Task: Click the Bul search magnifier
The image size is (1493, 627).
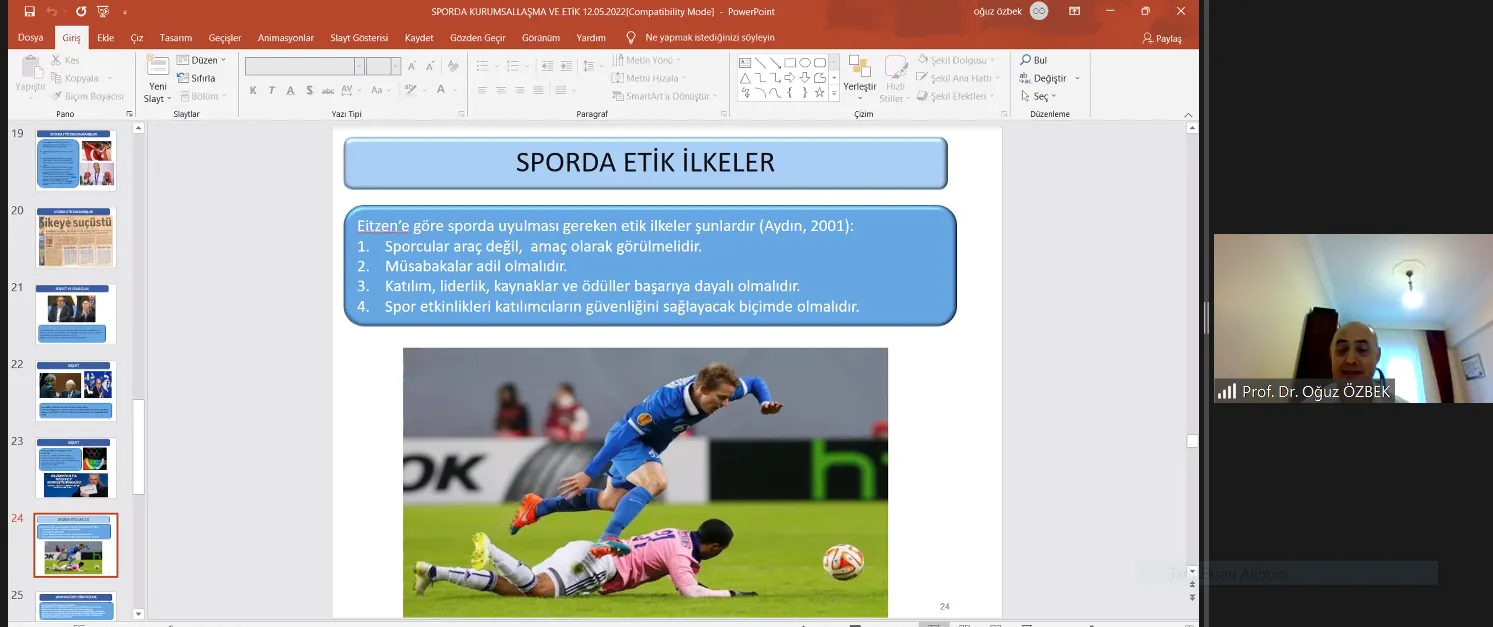Action: [1026, 60]
